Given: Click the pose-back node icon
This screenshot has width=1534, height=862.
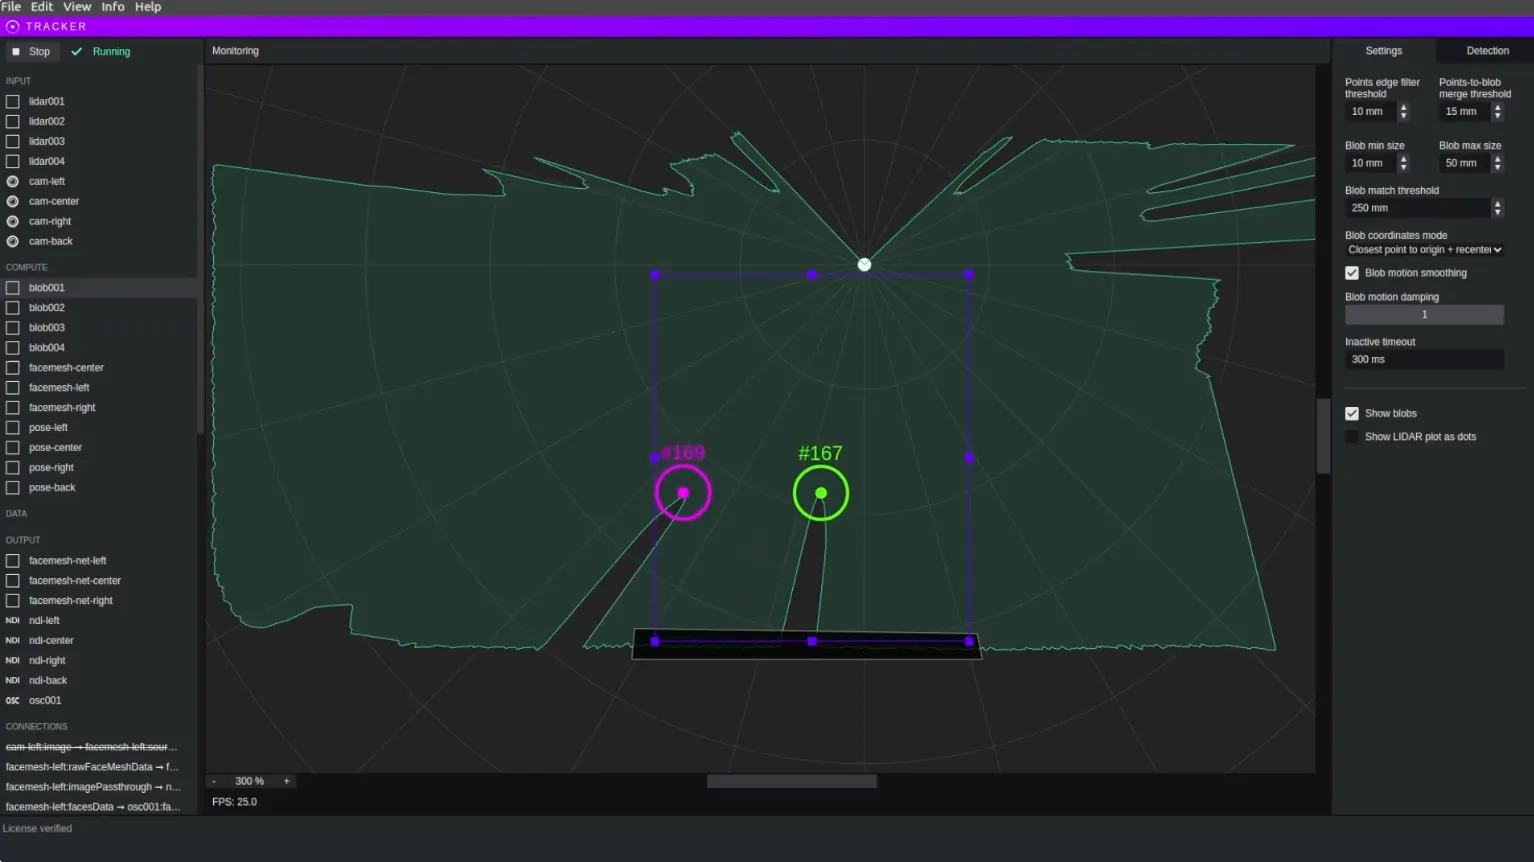Looking at the screenshot, I should 13,487.
